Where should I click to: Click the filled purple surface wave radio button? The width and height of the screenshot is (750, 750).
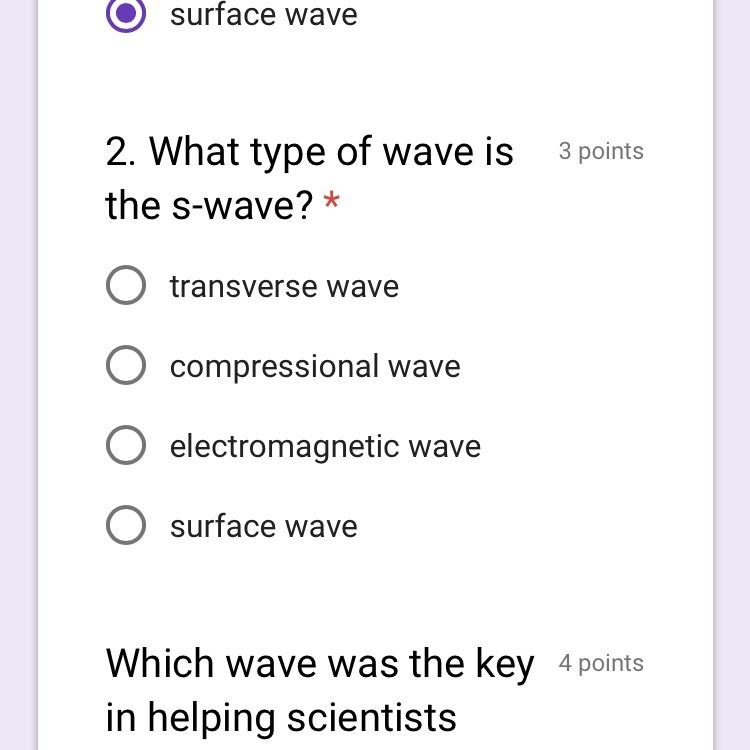point(126,13)
